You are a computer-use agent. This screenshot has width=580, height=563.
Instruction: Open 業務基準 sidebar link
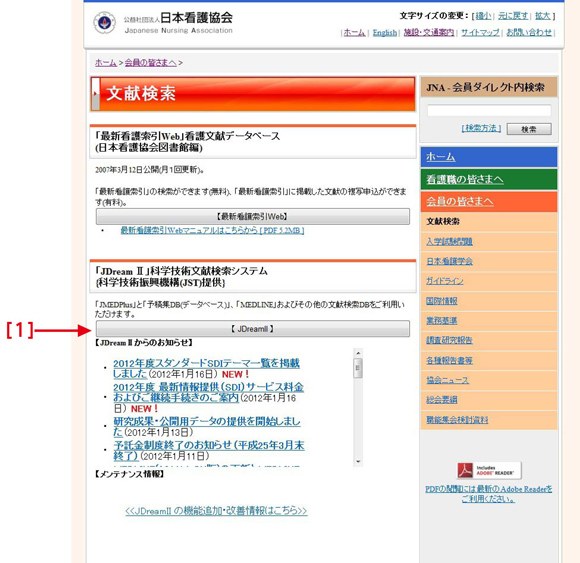point(442,320)
